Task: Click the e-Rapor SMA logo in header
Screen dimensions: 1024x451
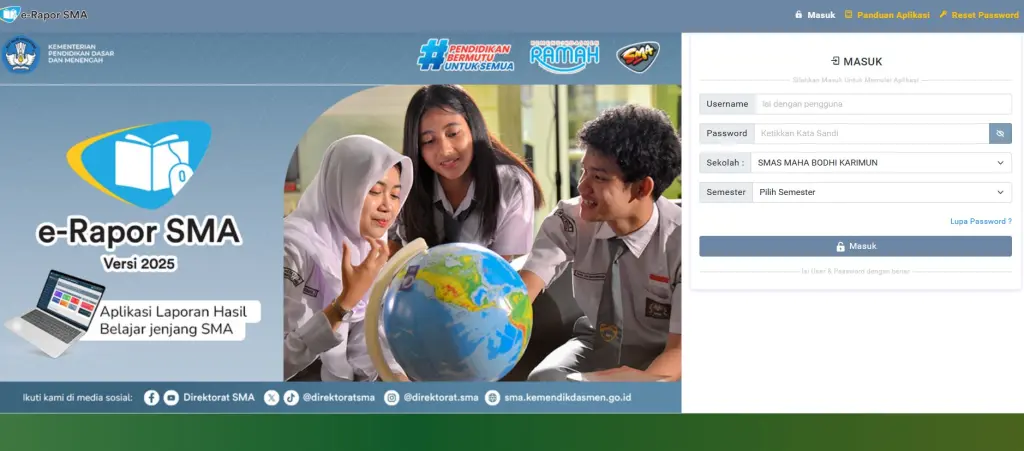Action: coord(44,14)
